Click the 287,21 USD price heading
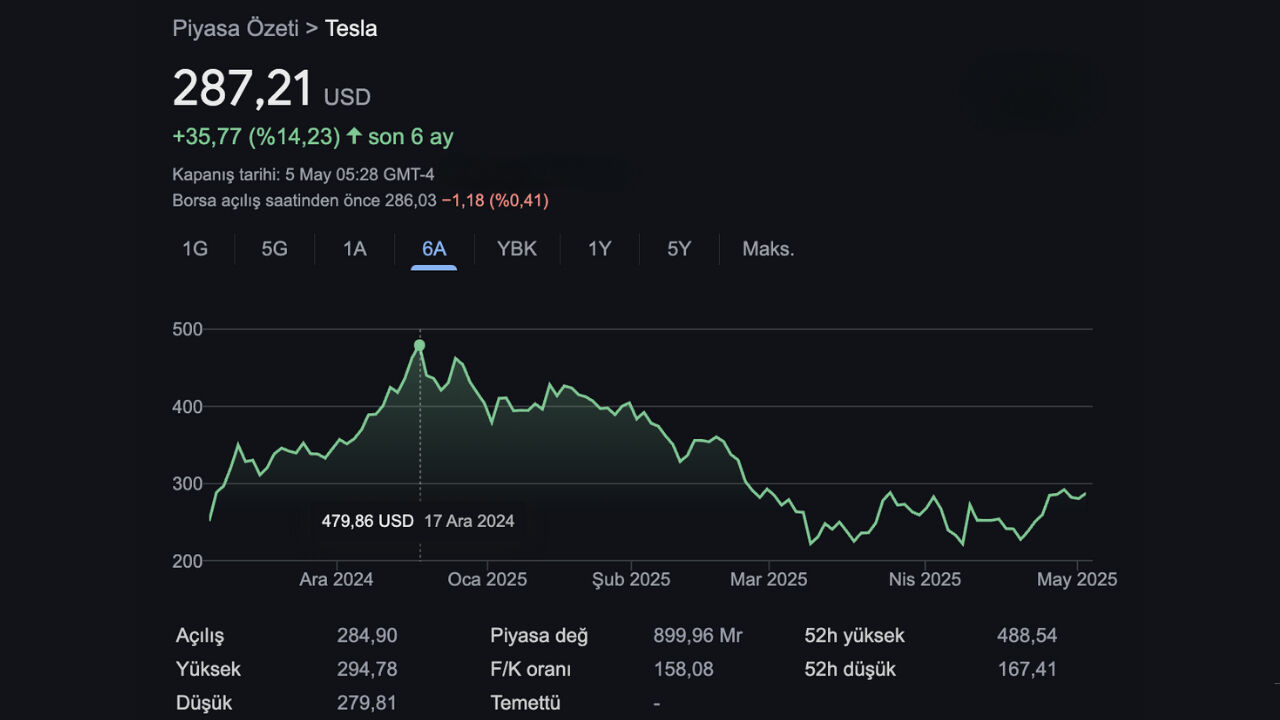 [244, 90]
